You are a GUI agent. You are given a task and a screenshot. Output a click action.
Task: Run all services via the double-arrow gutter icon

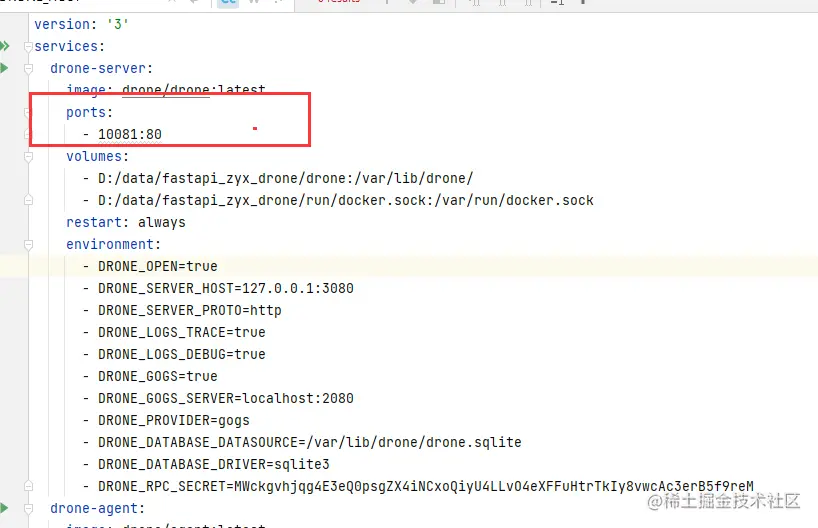click(4, 46)
